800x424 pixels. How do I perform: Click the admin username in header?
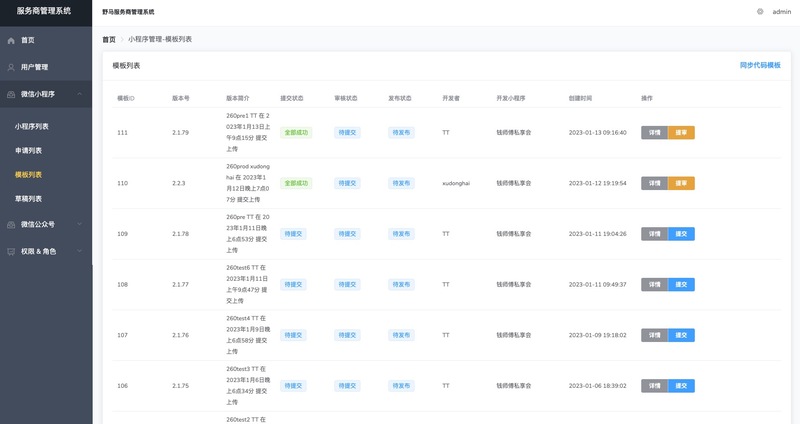(781, 11)
